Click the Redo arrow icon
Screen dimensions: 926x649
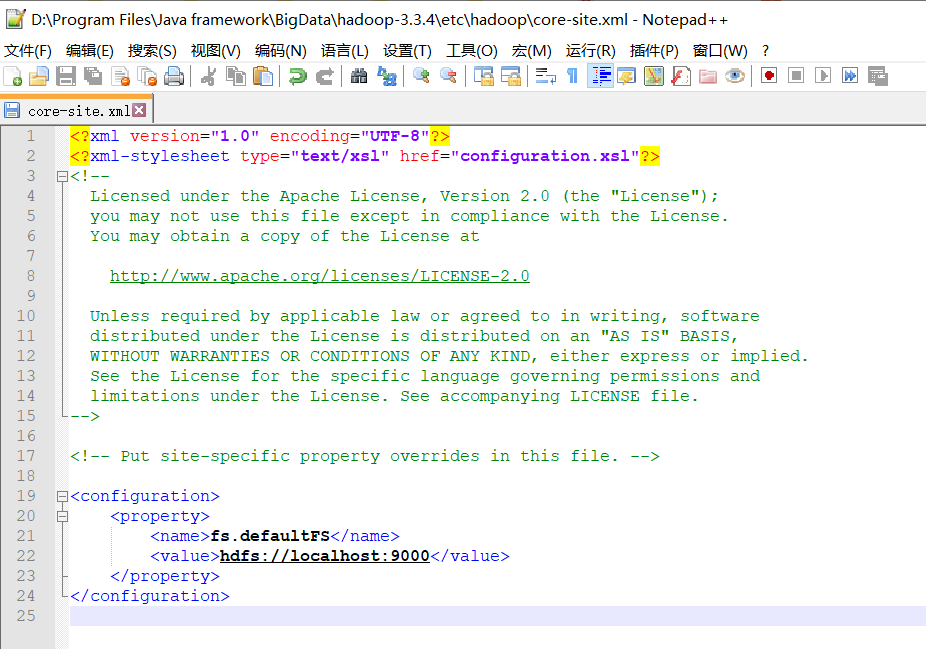click(x=324, y=76)
